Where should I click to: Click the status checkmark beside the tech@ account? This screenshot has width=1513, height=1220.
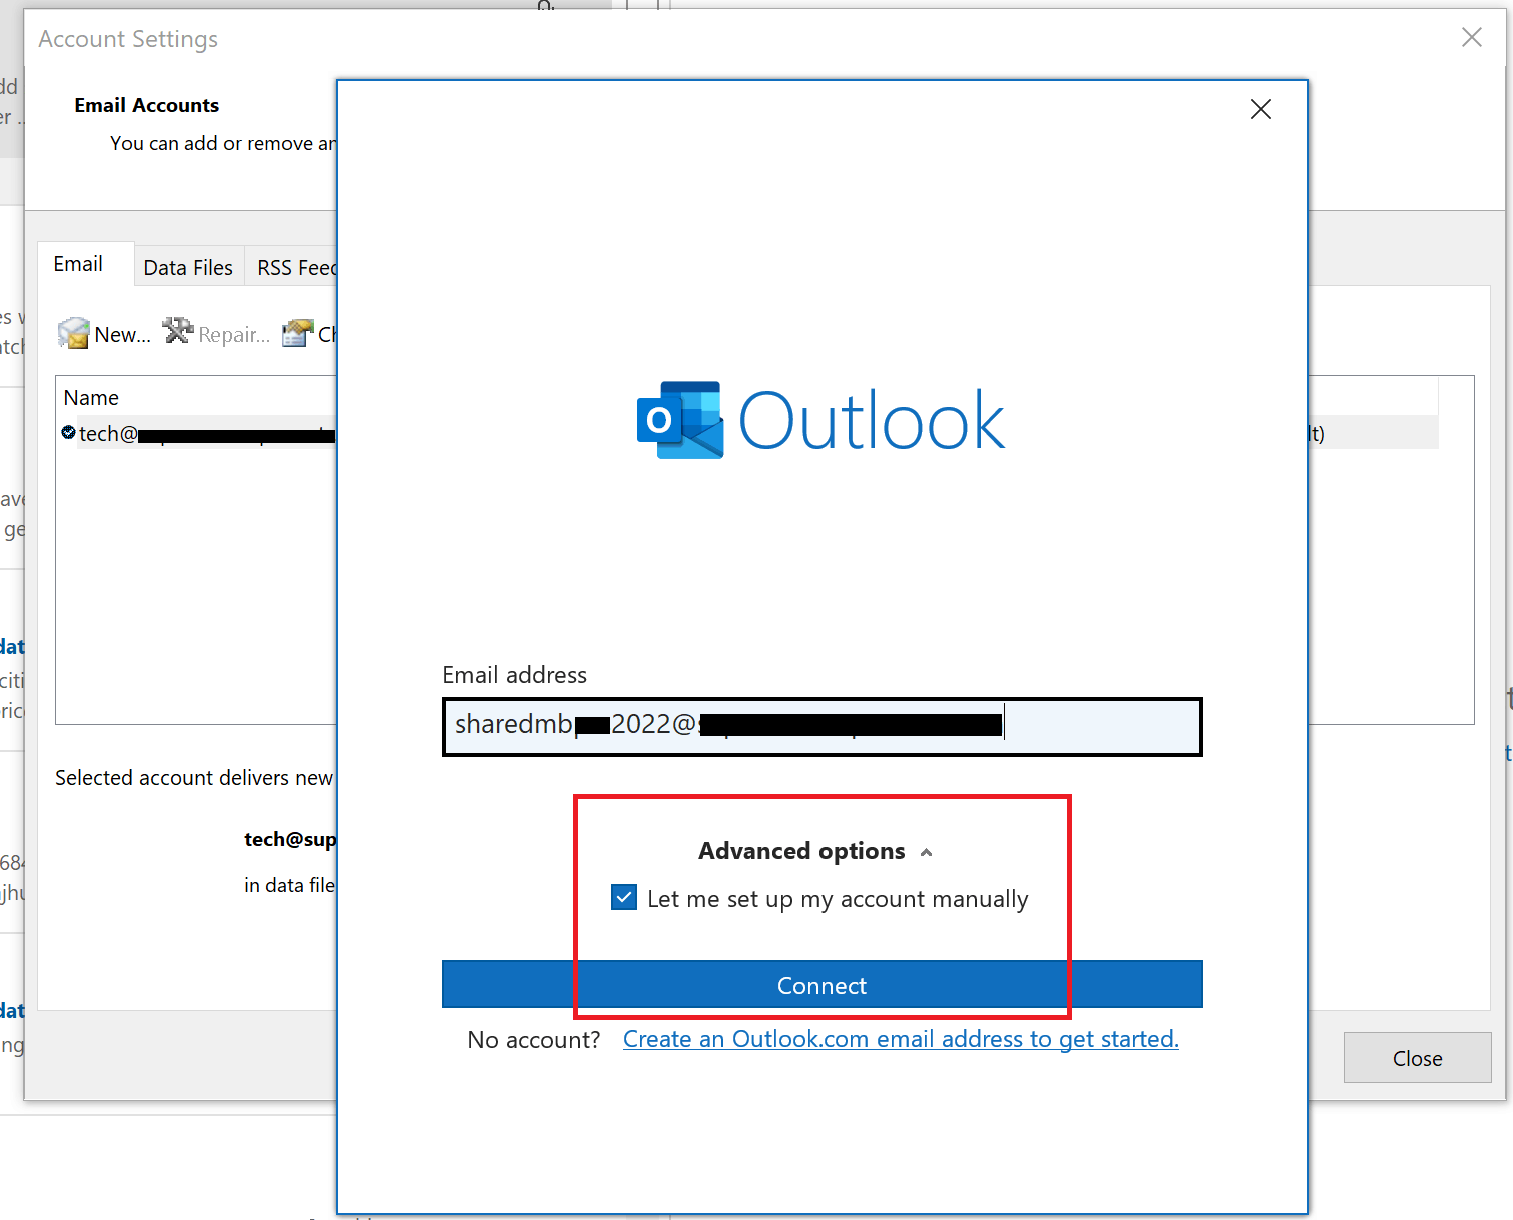68,432
